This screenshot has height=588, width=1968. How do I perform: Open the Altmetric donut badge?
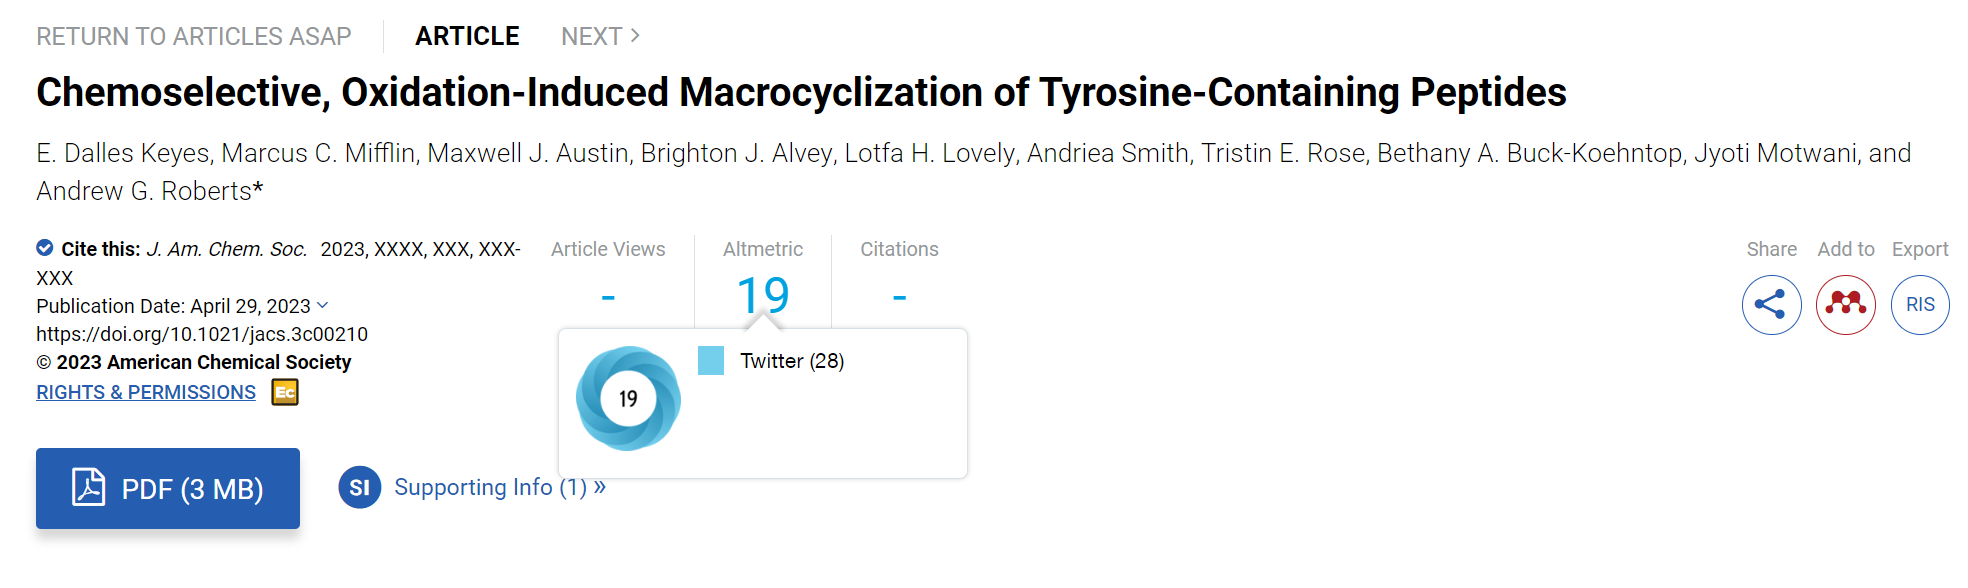pyautogui.click(x=628, y=398)
